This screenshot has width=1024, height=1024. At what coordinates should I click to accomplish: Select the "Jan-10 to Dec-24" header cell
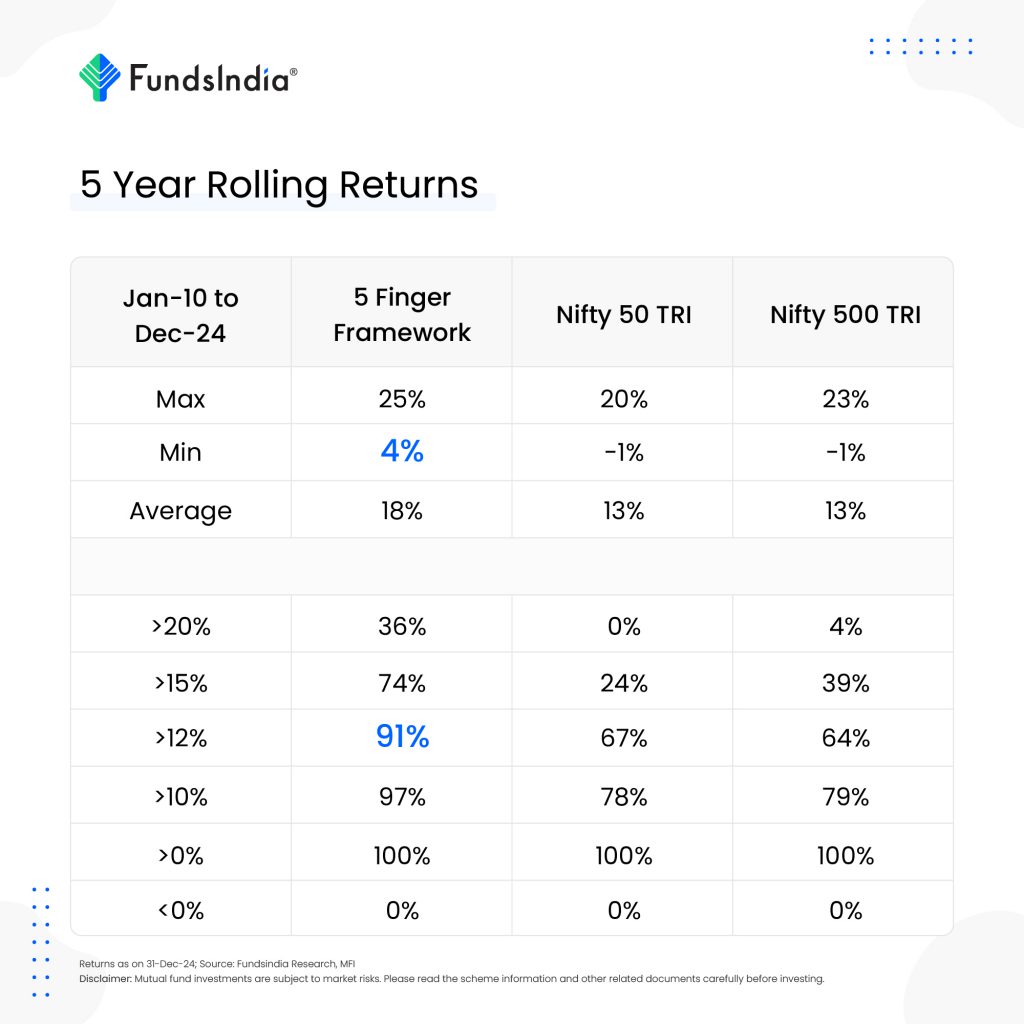(x=180, y=315)
